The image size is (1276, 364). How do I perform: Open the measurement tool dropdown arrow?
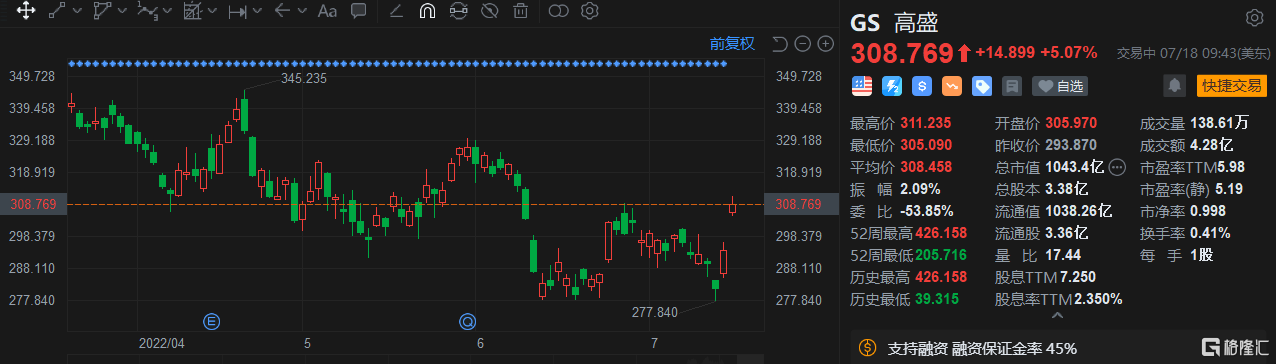pyautogui.click(x=211, y=12)
